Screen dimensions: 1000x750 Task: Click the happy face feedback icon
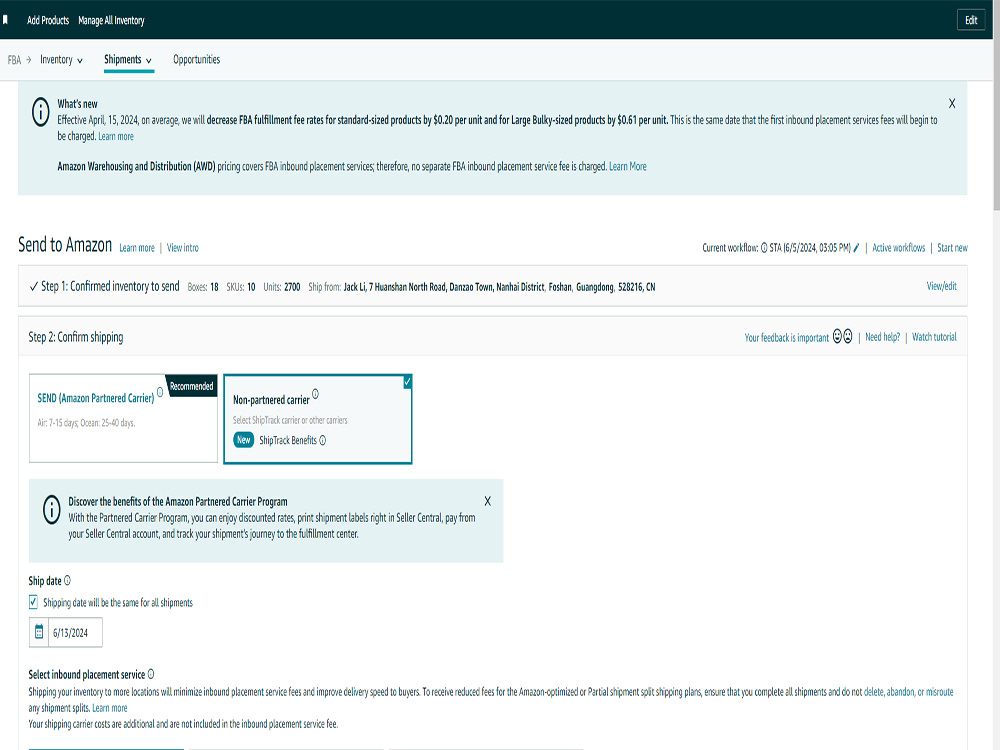click(837, 336)
